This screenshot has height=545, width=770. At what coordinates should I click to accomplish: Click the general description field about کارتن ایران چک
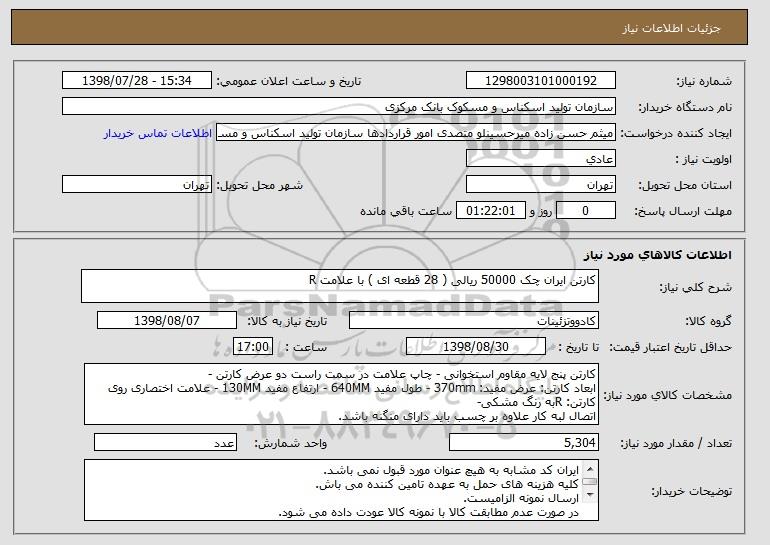(x=340, y=286)
